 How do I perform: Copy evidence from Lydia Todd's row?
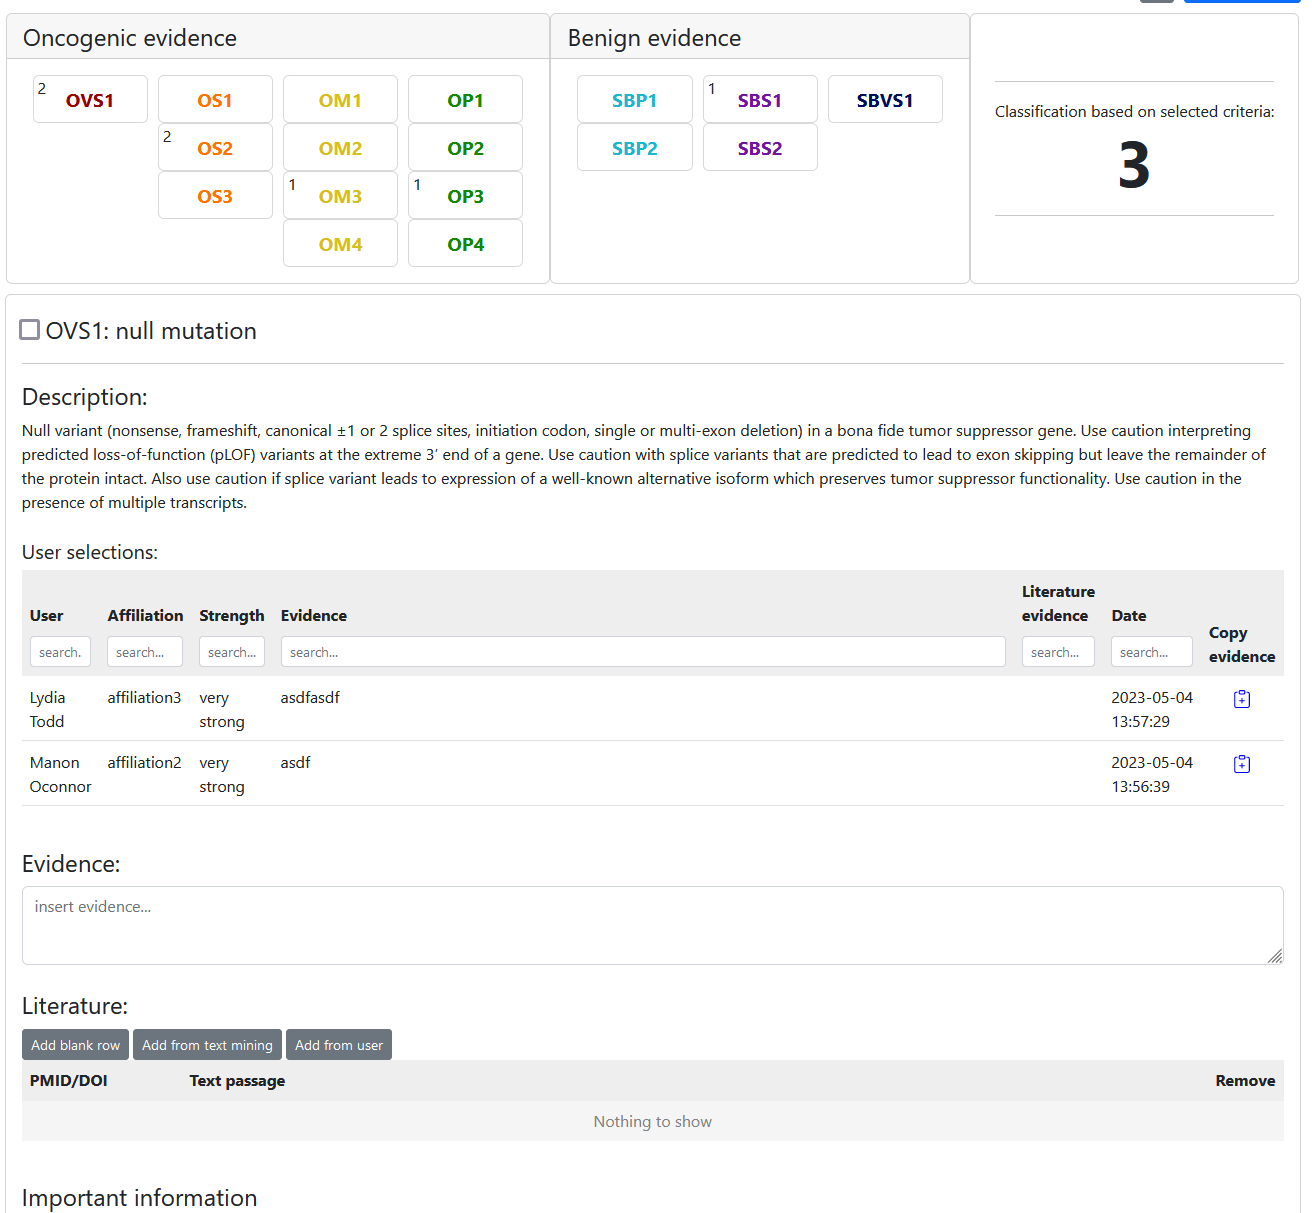coord(1241,699)
